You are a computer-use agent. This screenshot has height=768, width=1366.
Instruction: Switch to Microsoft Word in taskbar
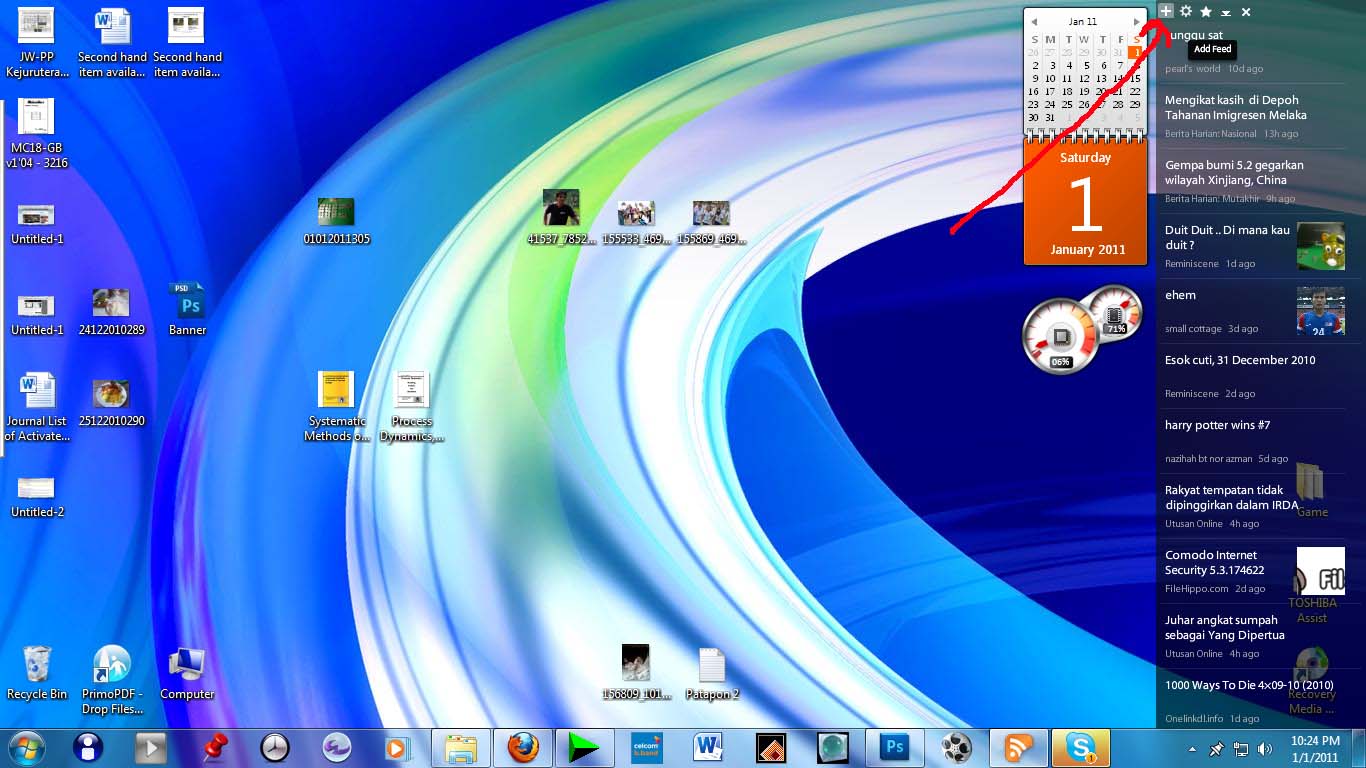coord(708,747)
